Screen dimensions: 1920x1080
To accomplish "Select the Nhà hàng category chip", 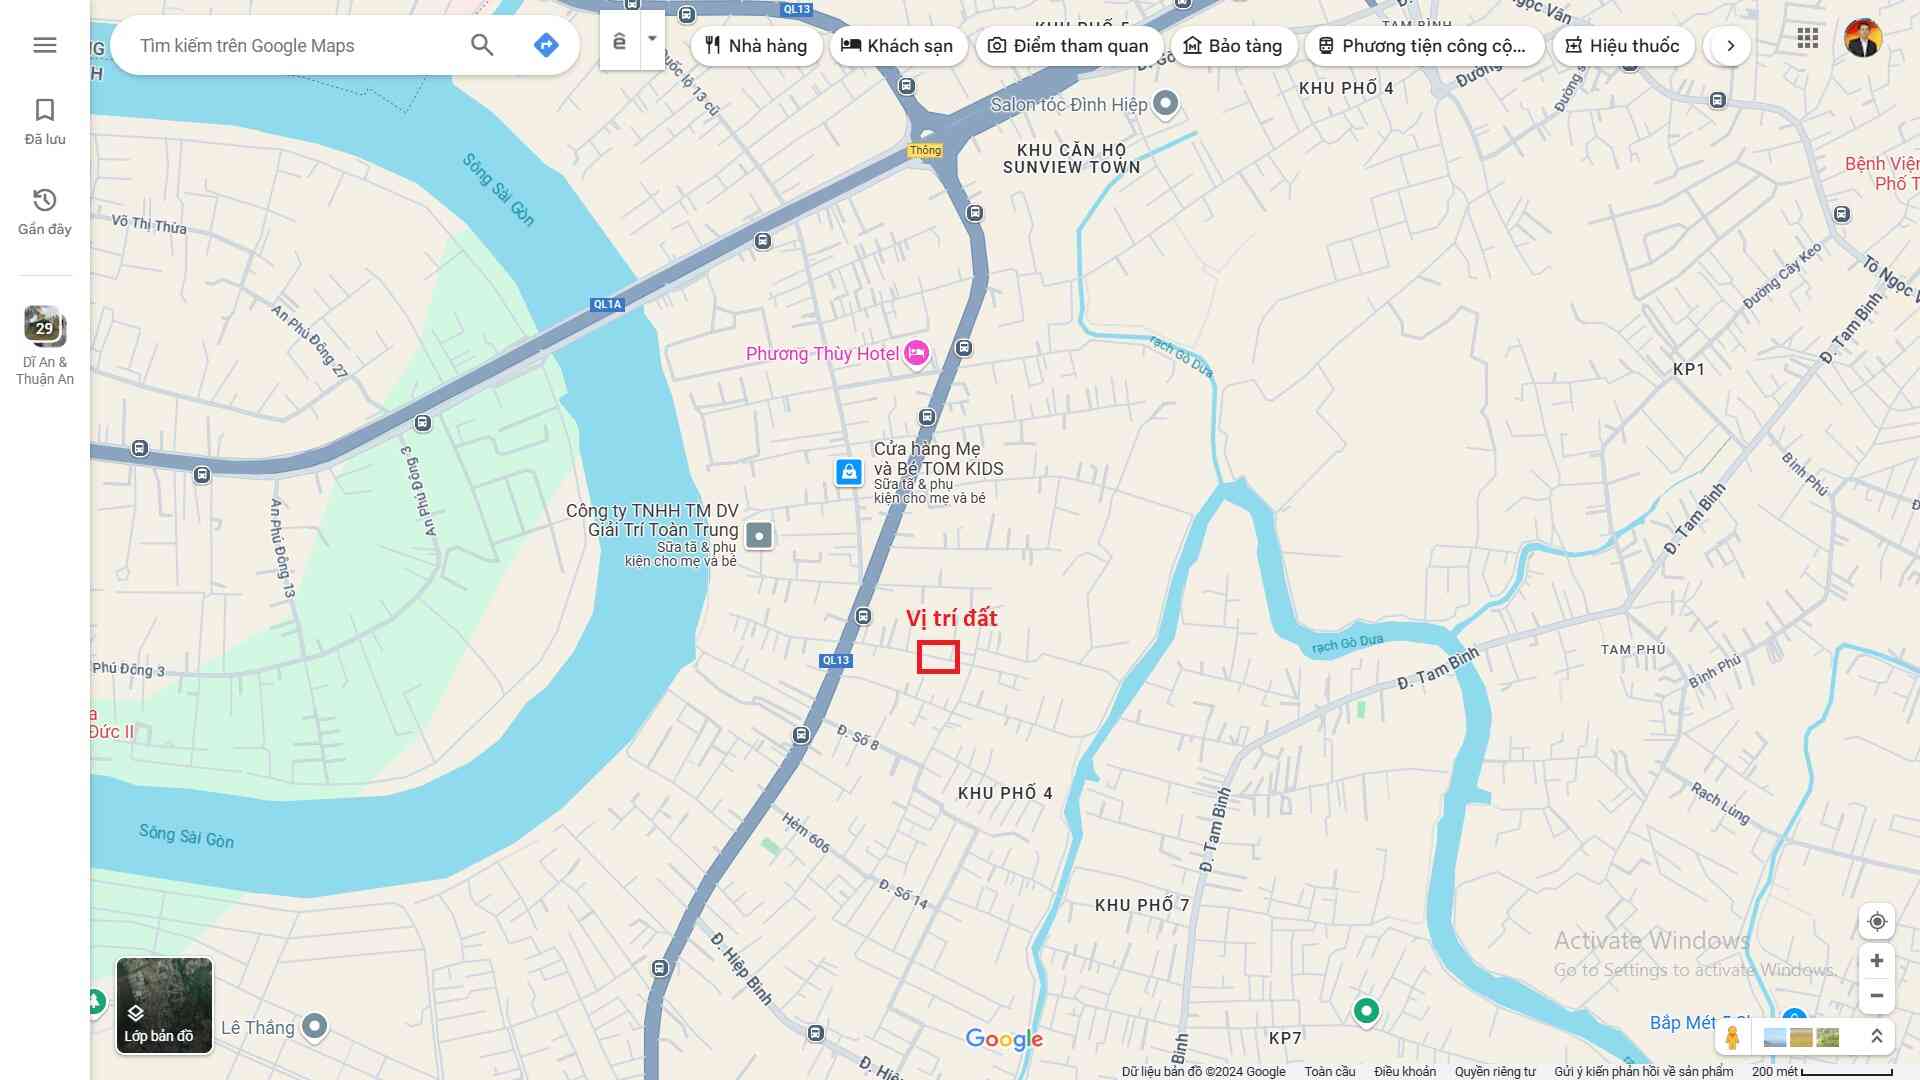I will tap(756, 46).
